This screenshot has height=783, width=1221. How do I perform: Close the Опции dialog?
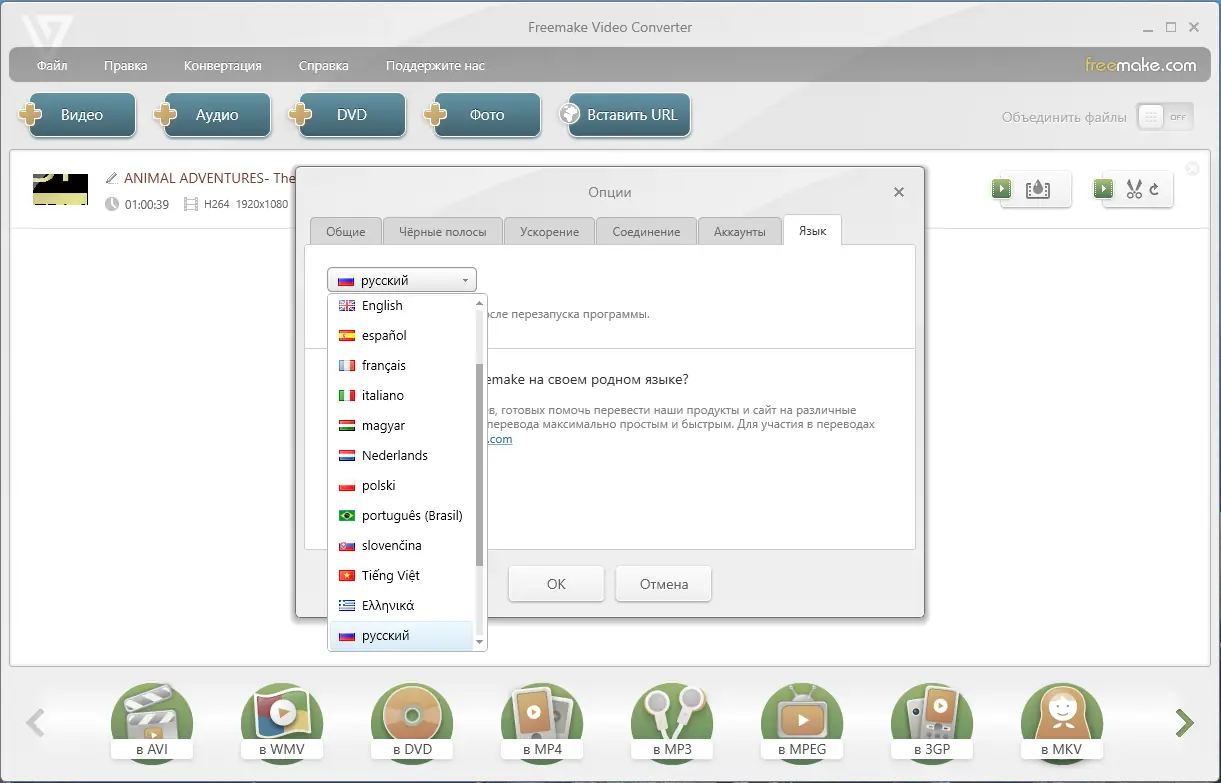(898, 192)
